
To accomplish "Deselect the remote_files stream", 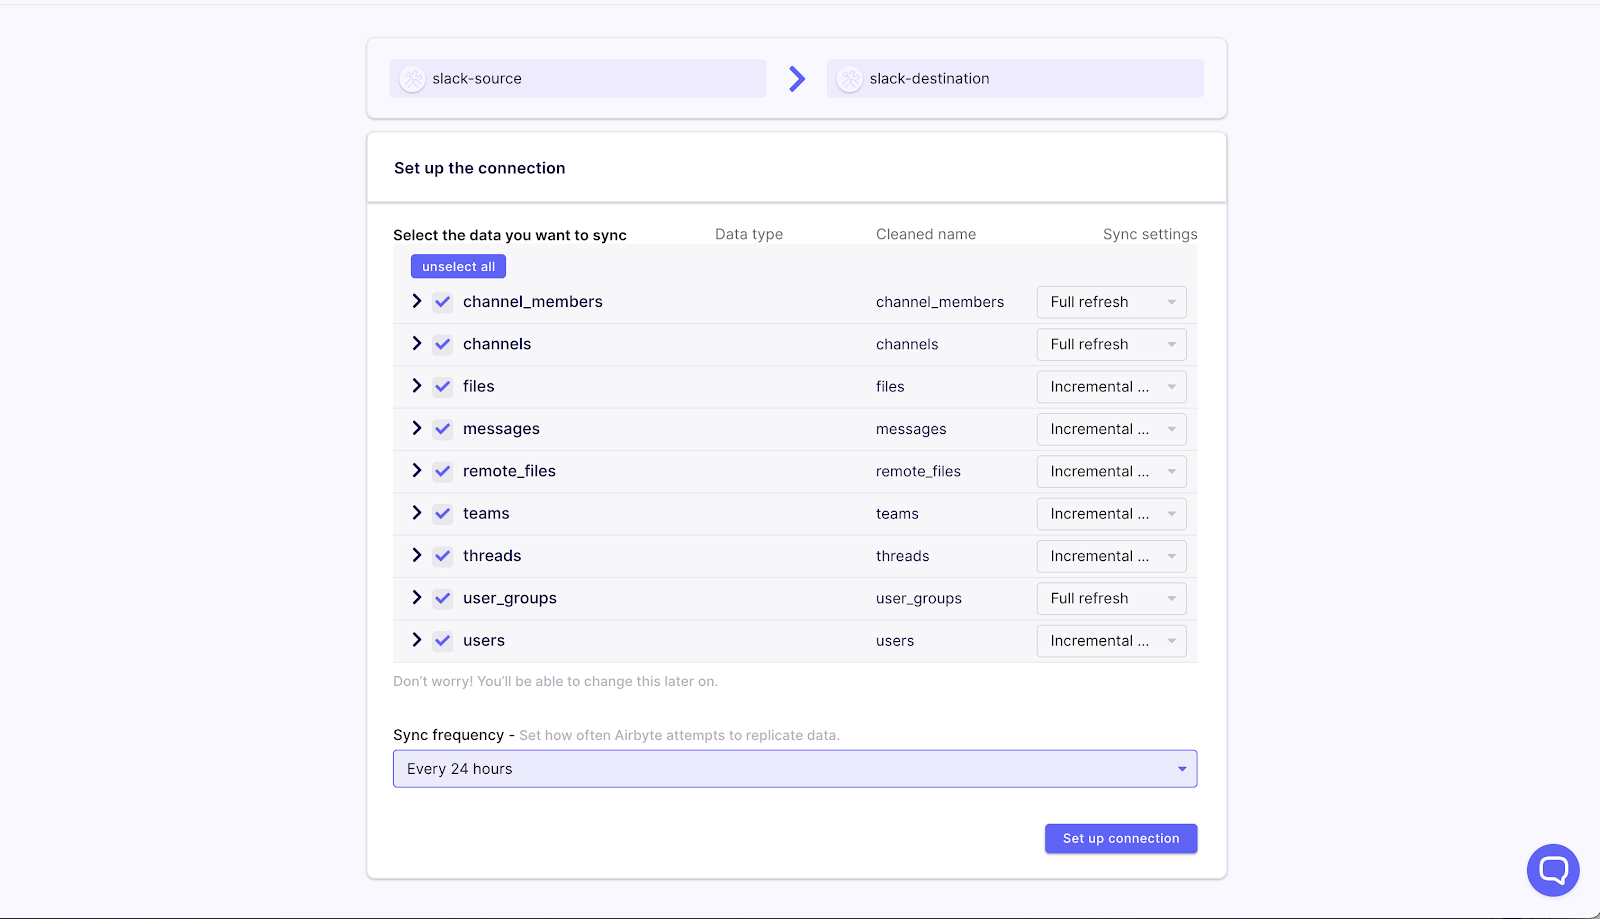I will coord(442,470).
